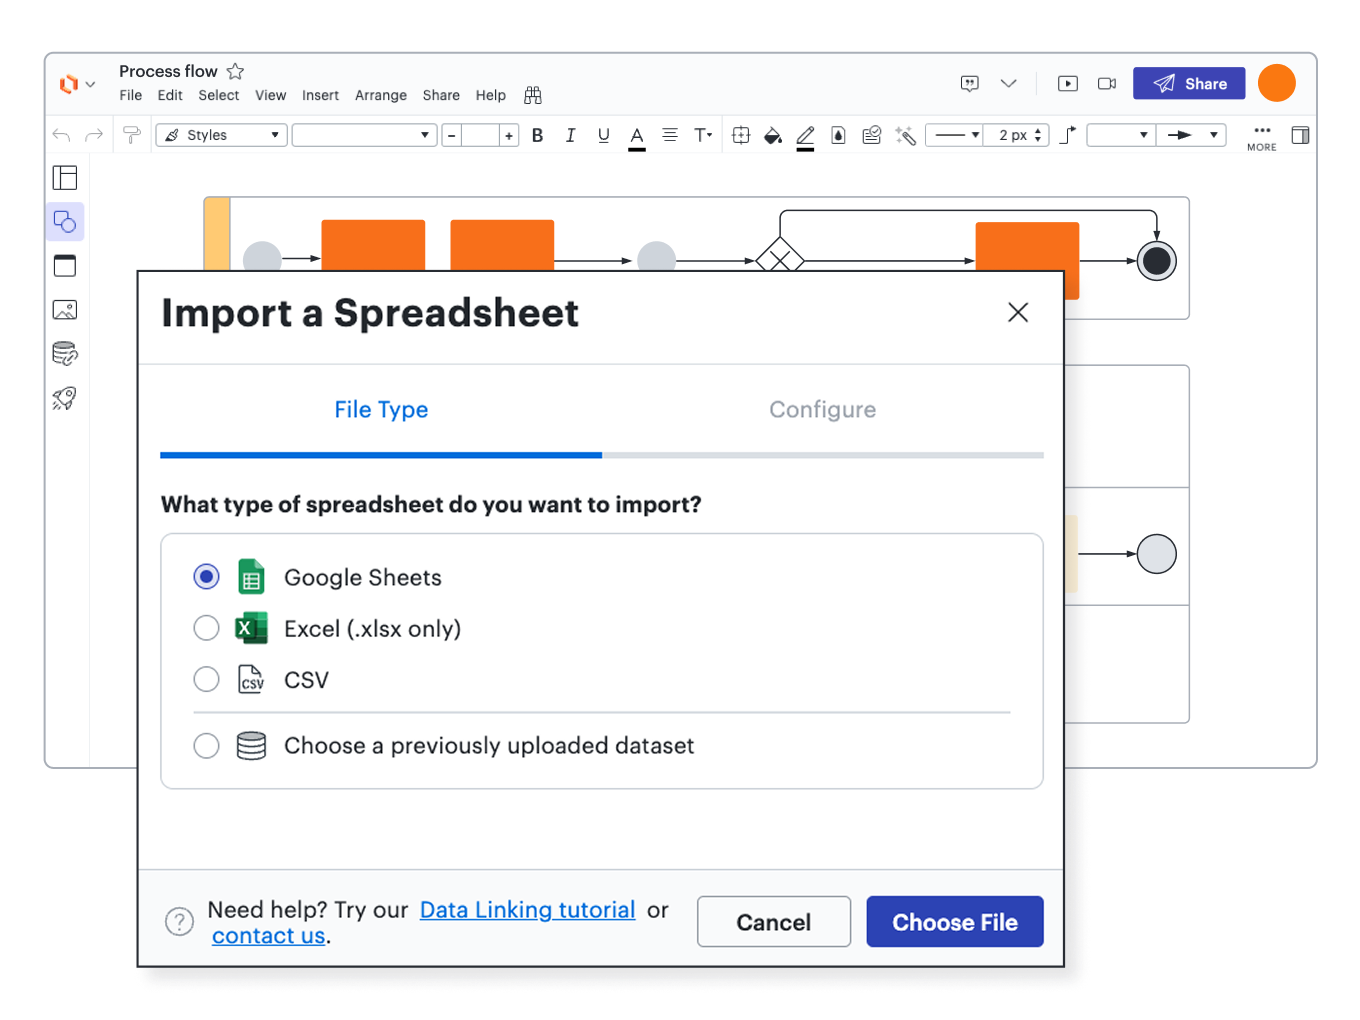Viewport: 1360px width, 1020px height.
Task: Open the Arrange menu
Action: [380, 95]
